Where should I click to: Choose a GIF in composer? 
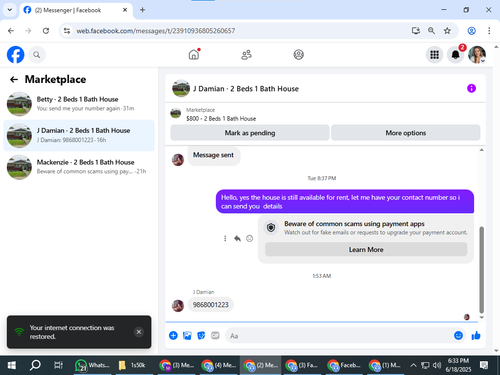pyautogui.click(x=215, y=335)
